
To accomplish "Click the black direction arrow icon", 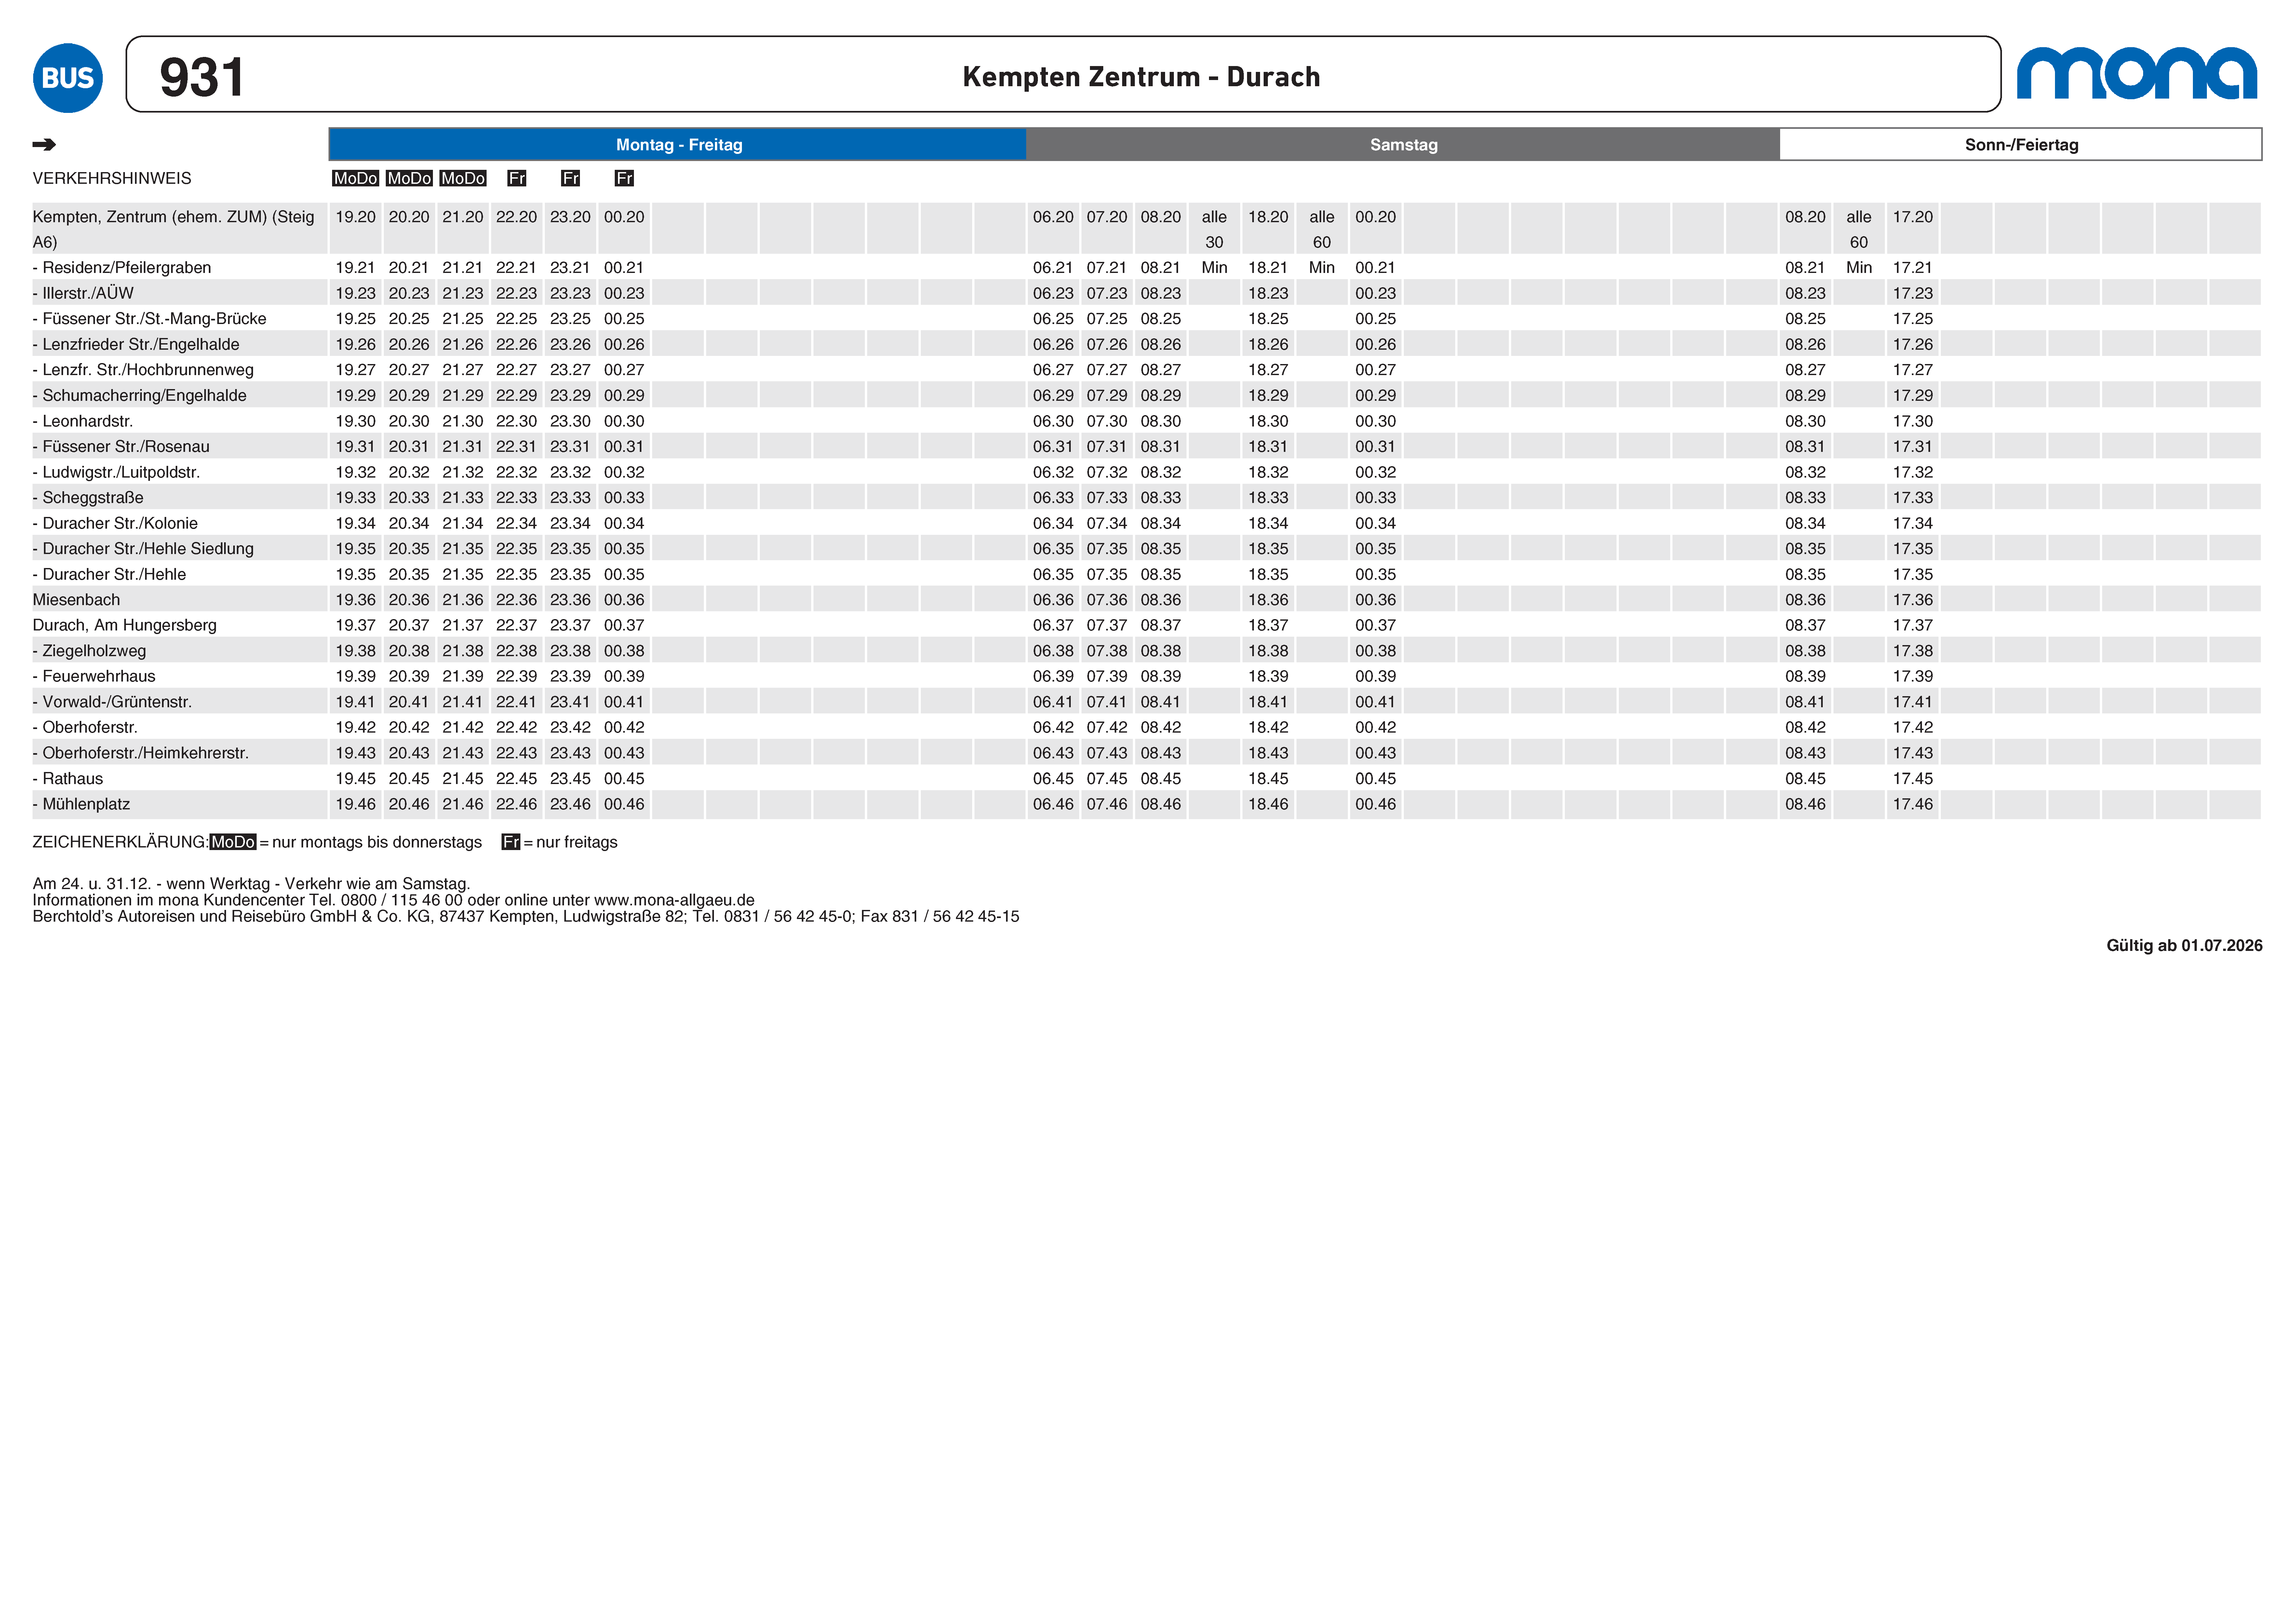I will pos(44,145).
